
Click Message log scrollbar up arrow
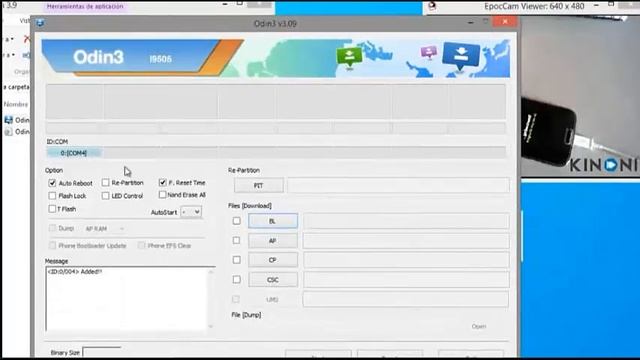[x=211, y=272]
